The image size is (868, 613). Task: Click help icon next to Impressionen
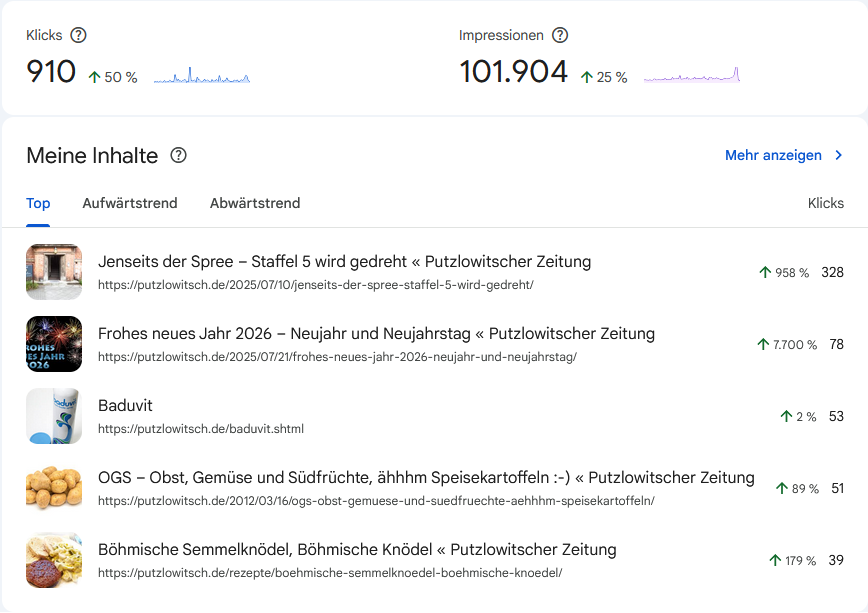click(560, 35)
